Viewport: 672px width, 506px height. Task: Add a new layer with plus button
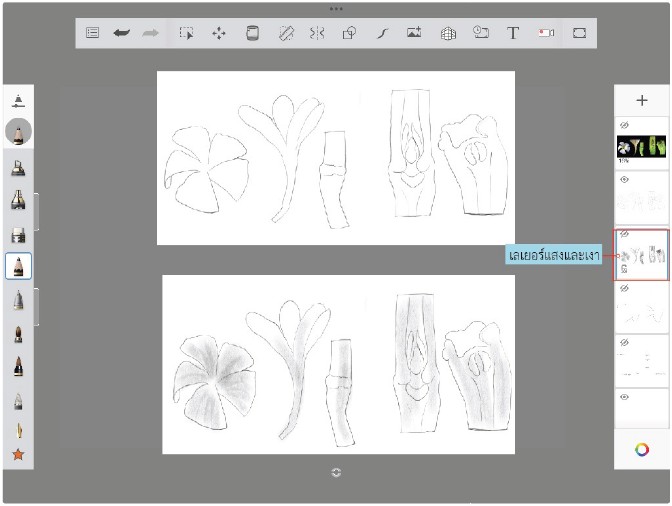pos(642,100)
